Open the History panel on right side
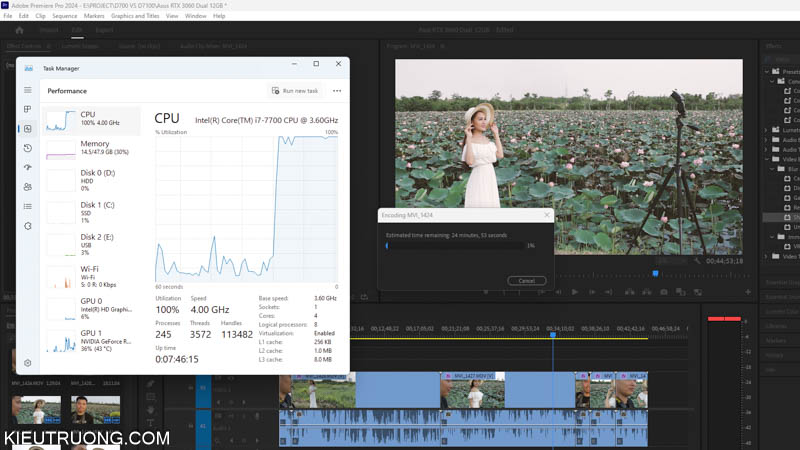Image resolution: width=800 pixels, height=450 pixels. (x=774, y=355)
